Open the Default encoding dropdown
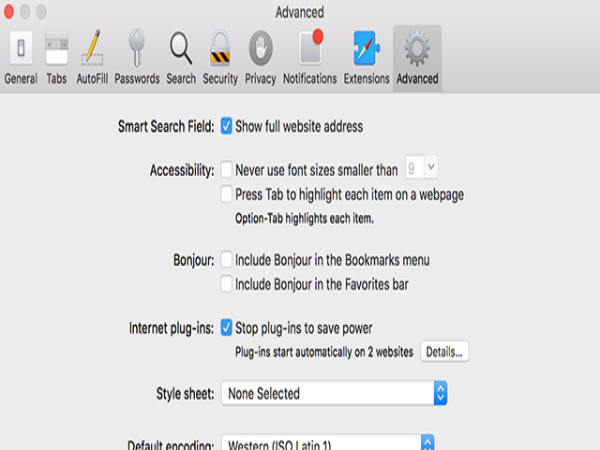Viewport: 600px width, 450px height. tap(328, 443)
